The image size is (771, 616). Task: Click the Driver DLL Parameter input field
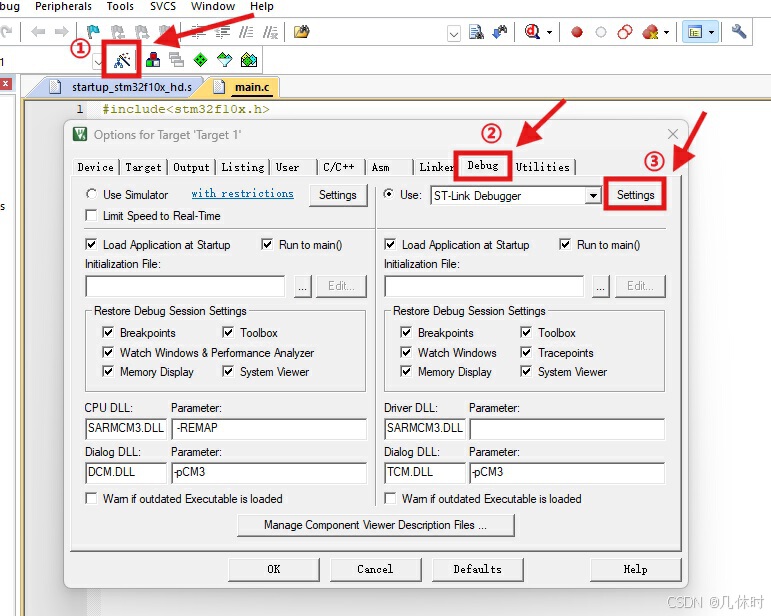567,428
